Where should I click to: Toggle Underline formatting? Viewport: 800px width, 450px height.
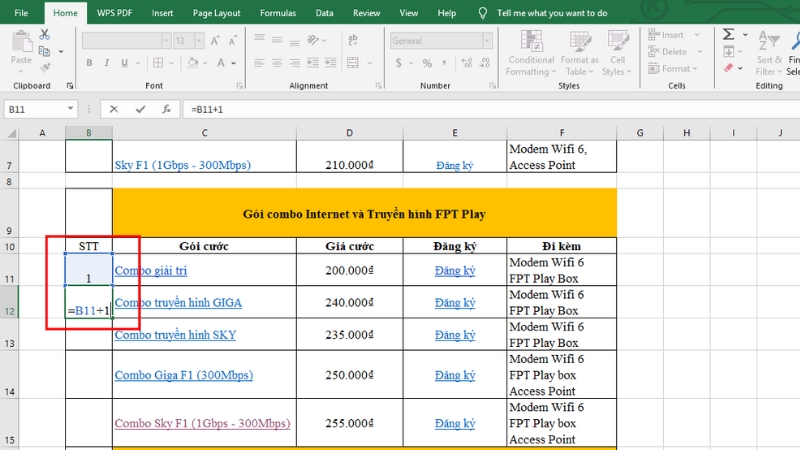122,63
